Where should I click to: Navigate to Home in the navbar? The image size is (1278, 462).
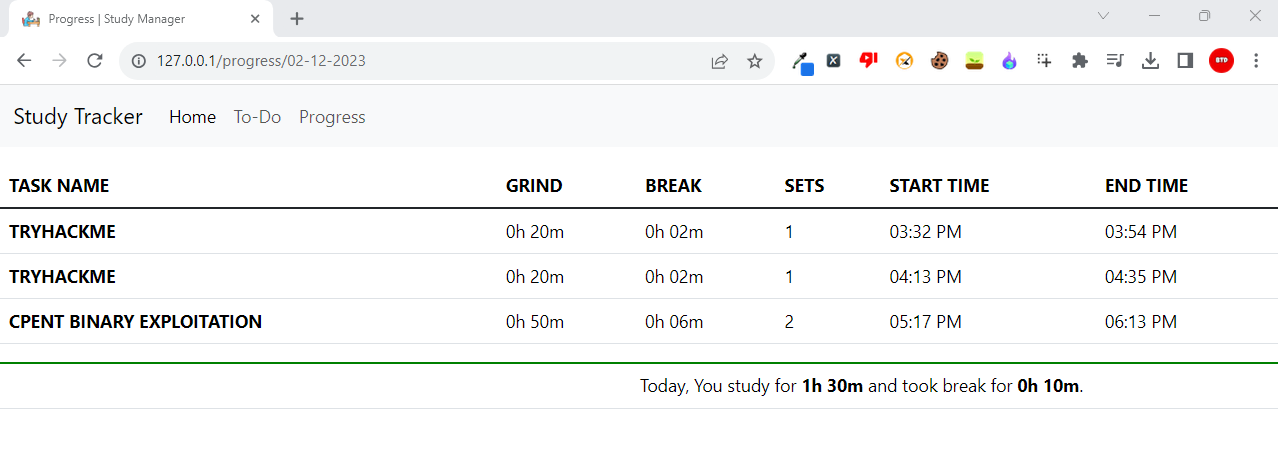192,117
